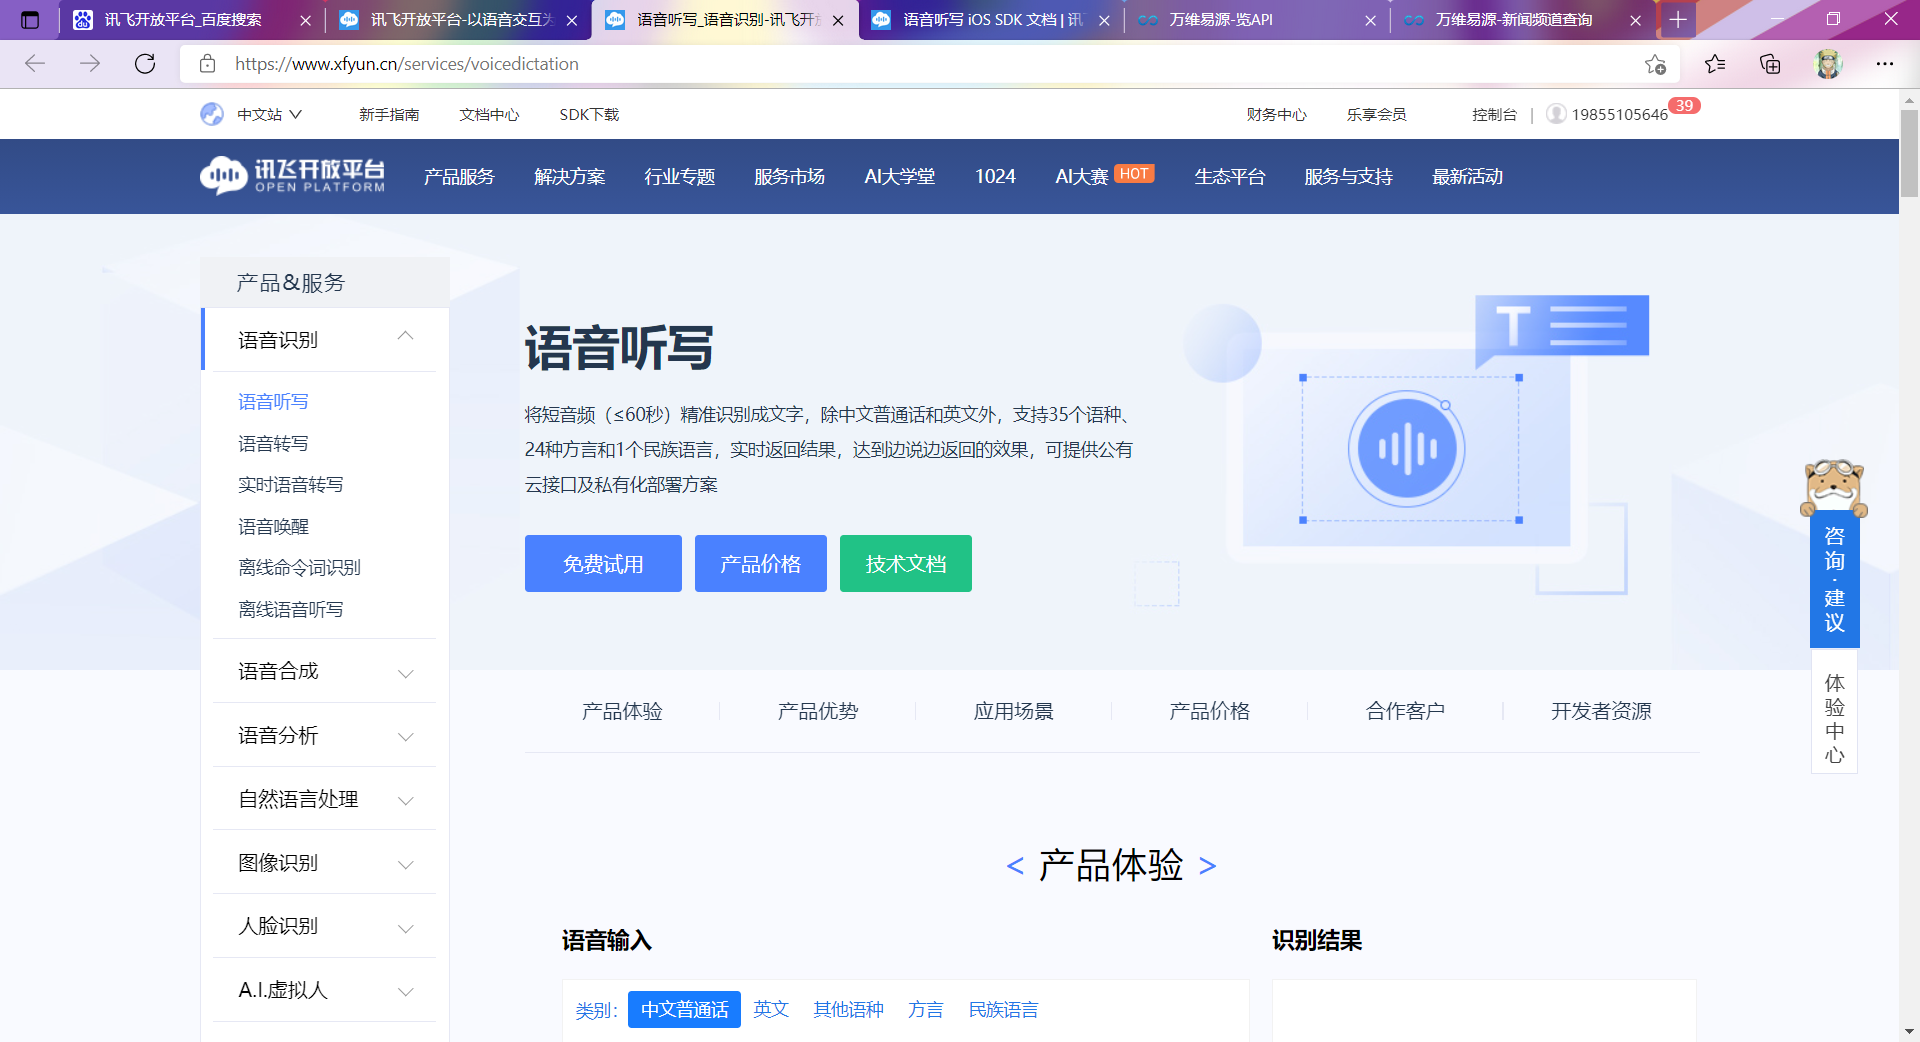Screen dimensions: 1920x1042
Task: Click the browser forward arrow
Action: point(90,64)
